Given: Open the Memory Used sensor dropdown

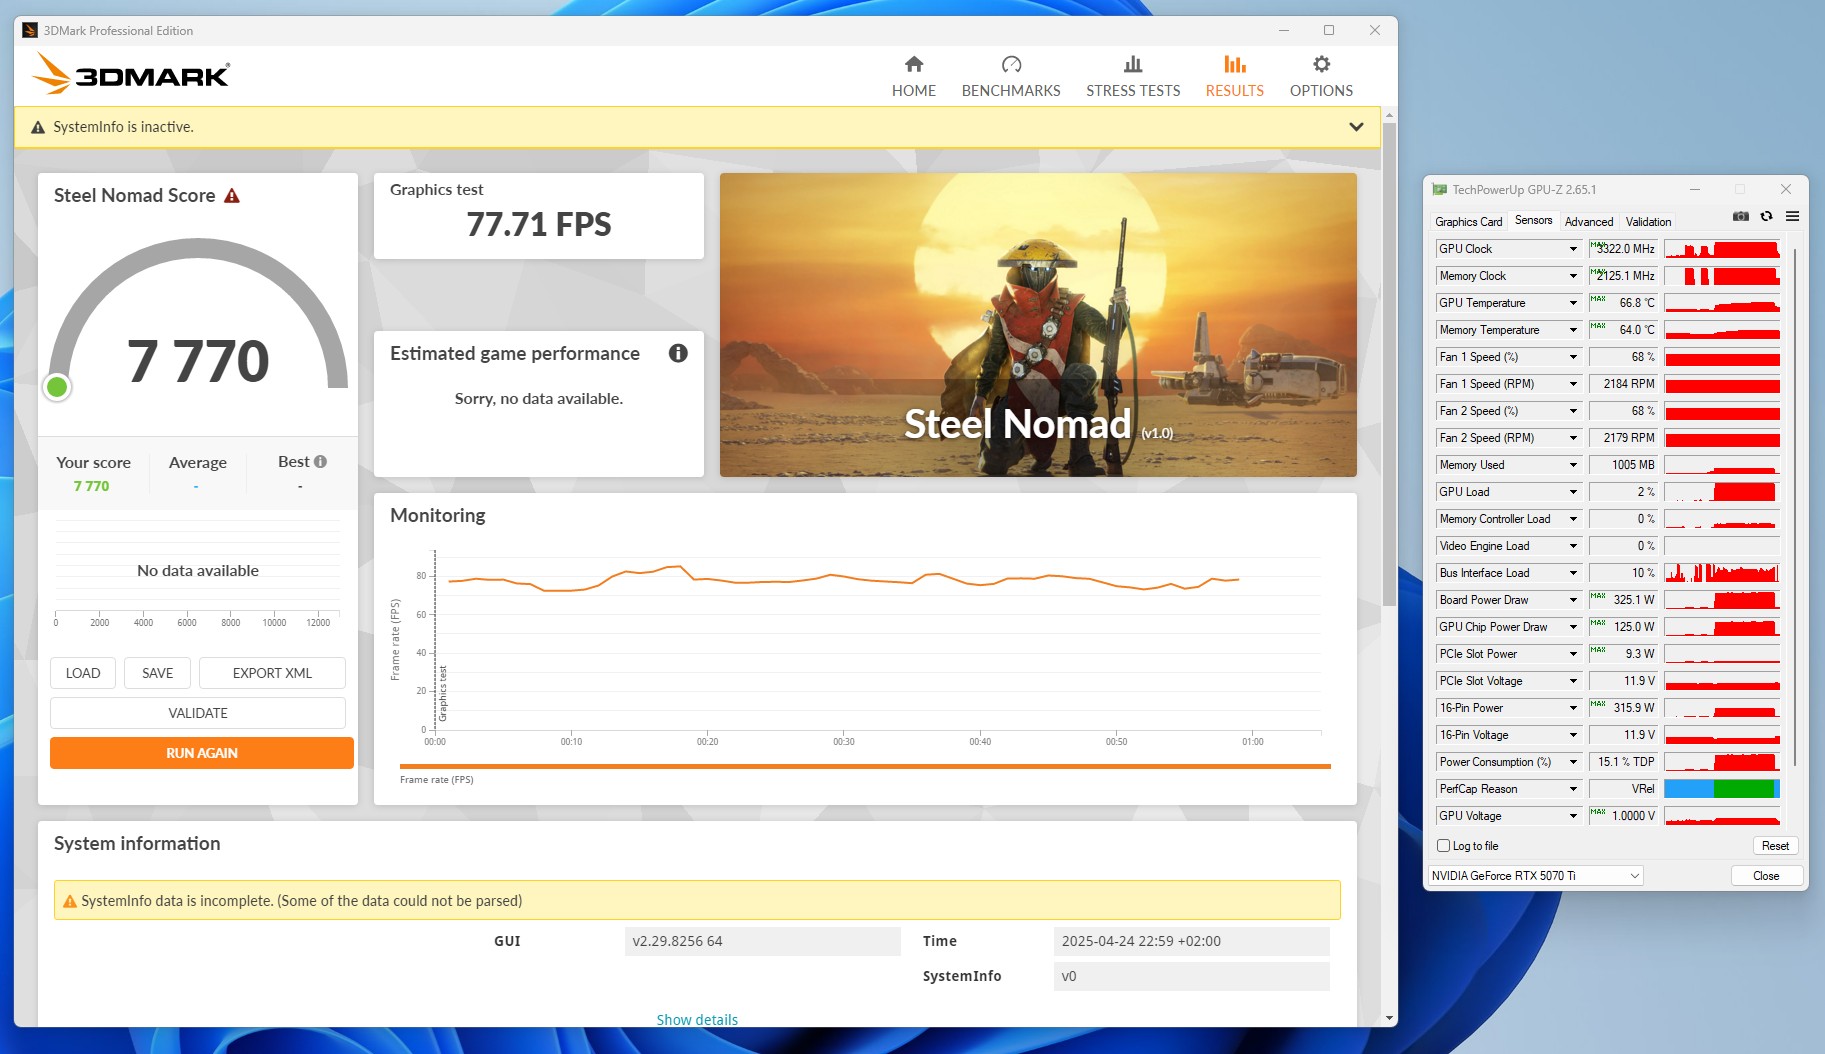Looking at the screenshot, I should pyautogui.click(x=1573, y=465).
